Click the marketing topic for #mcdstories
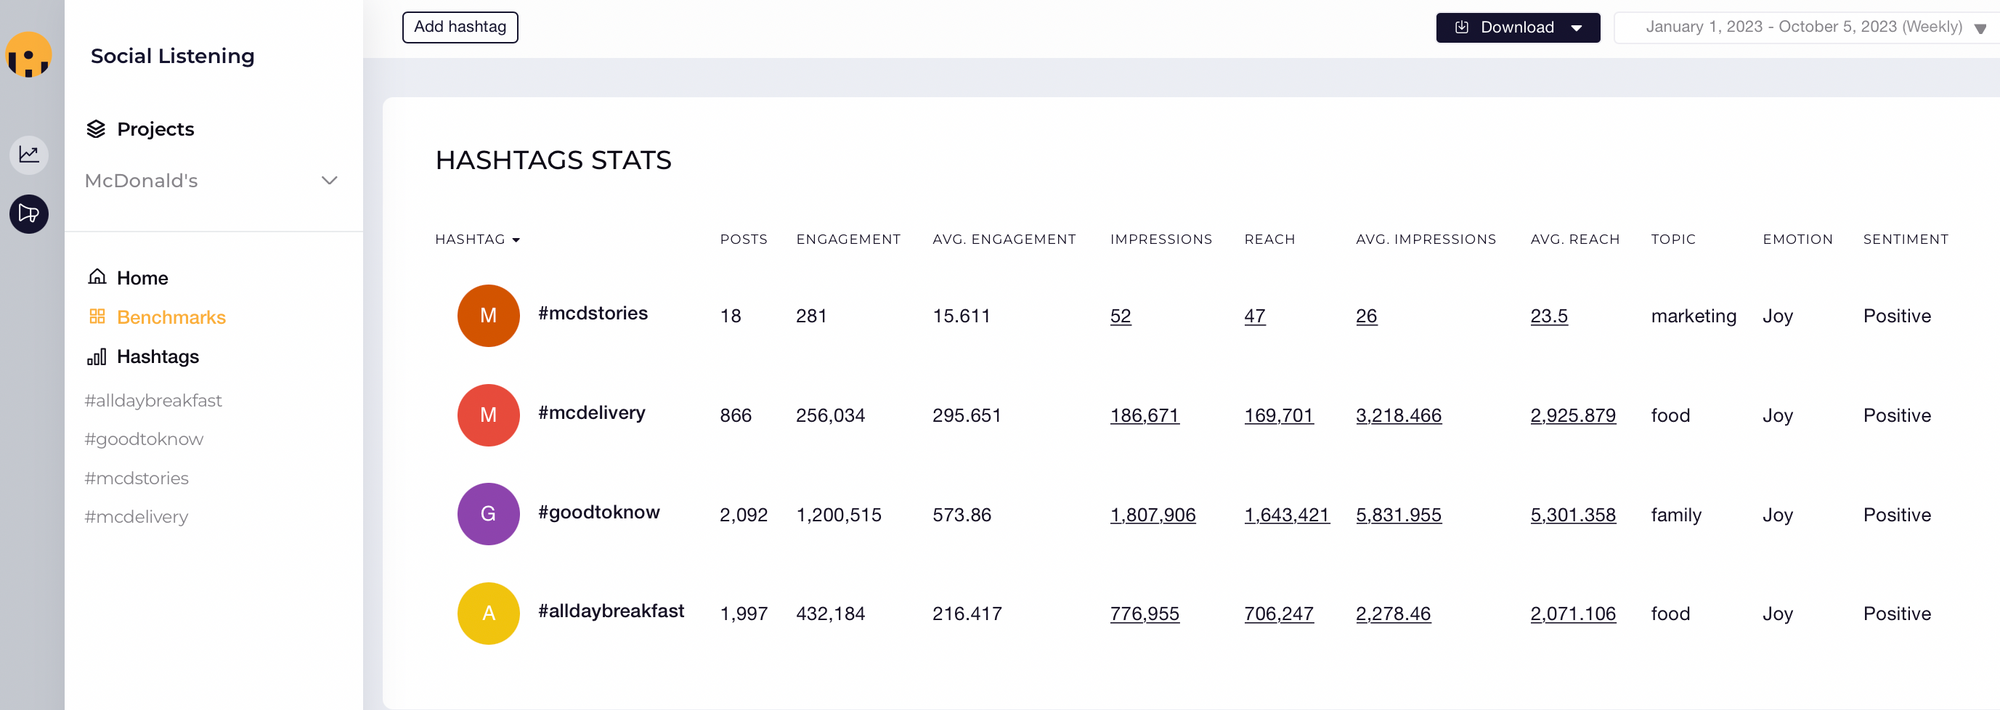This screenshot has width=2000, height=710. tap(1693, 316)
